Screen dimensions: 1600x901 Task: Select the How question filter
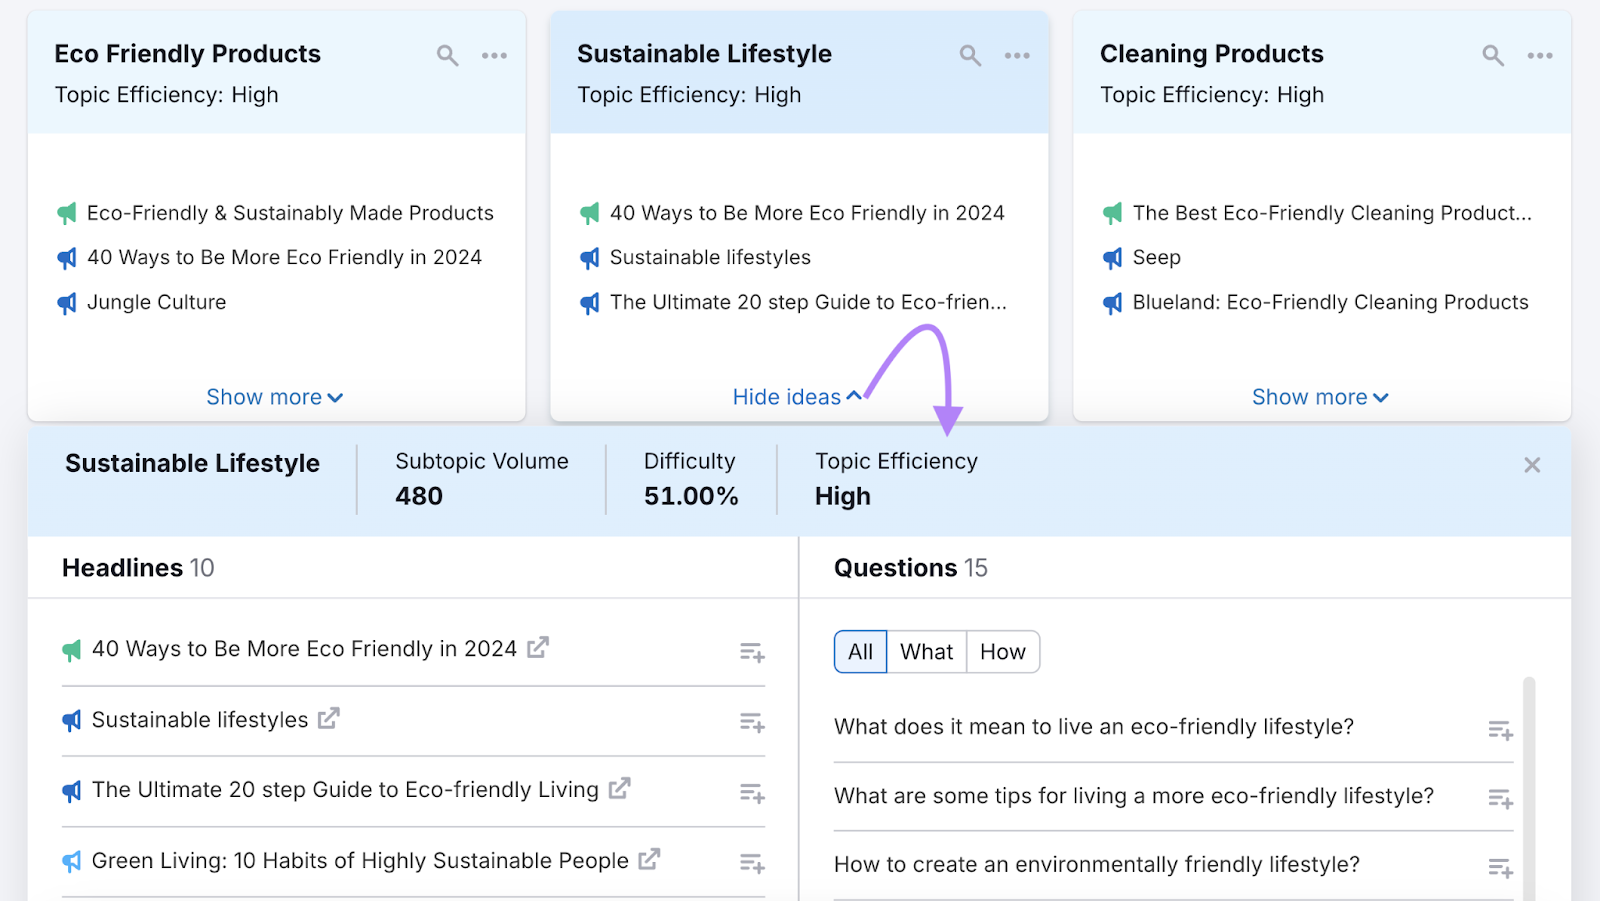point(1003,651)
